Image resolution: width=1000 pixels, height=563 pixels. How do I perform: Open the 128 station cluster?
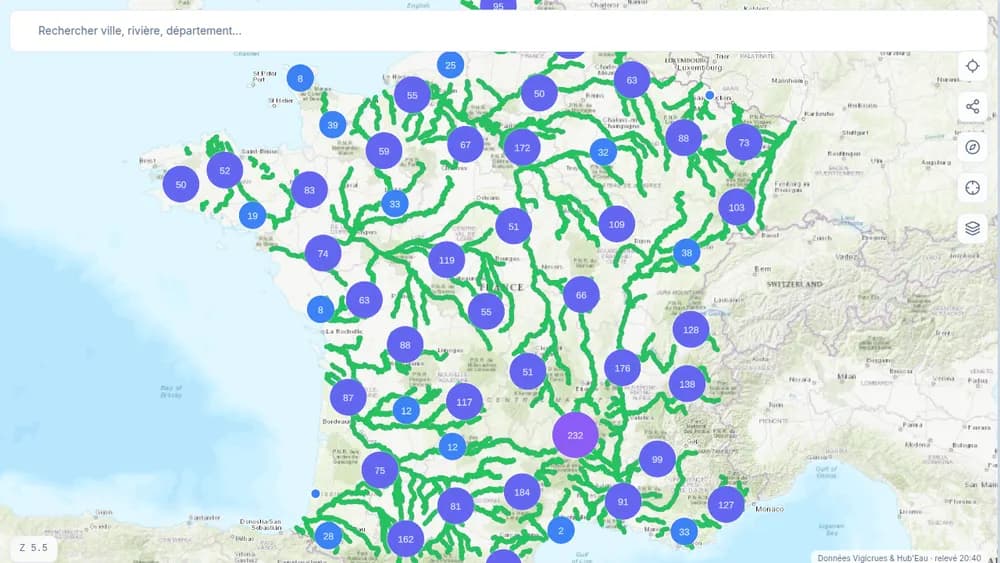pos(691,330)
